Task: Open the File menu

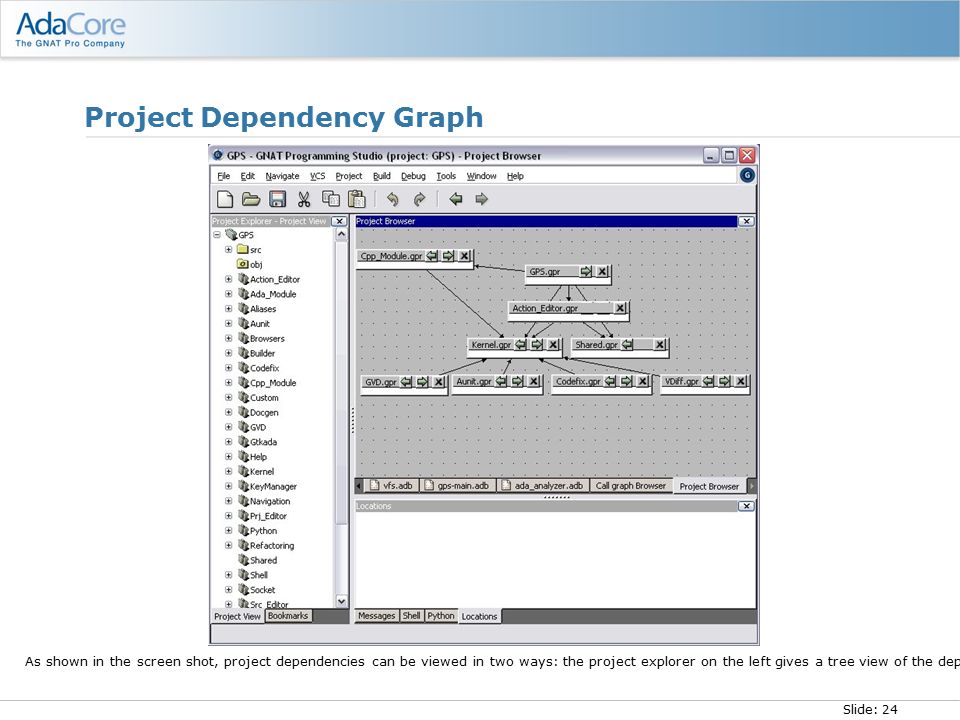Action: tap(223, 176)
